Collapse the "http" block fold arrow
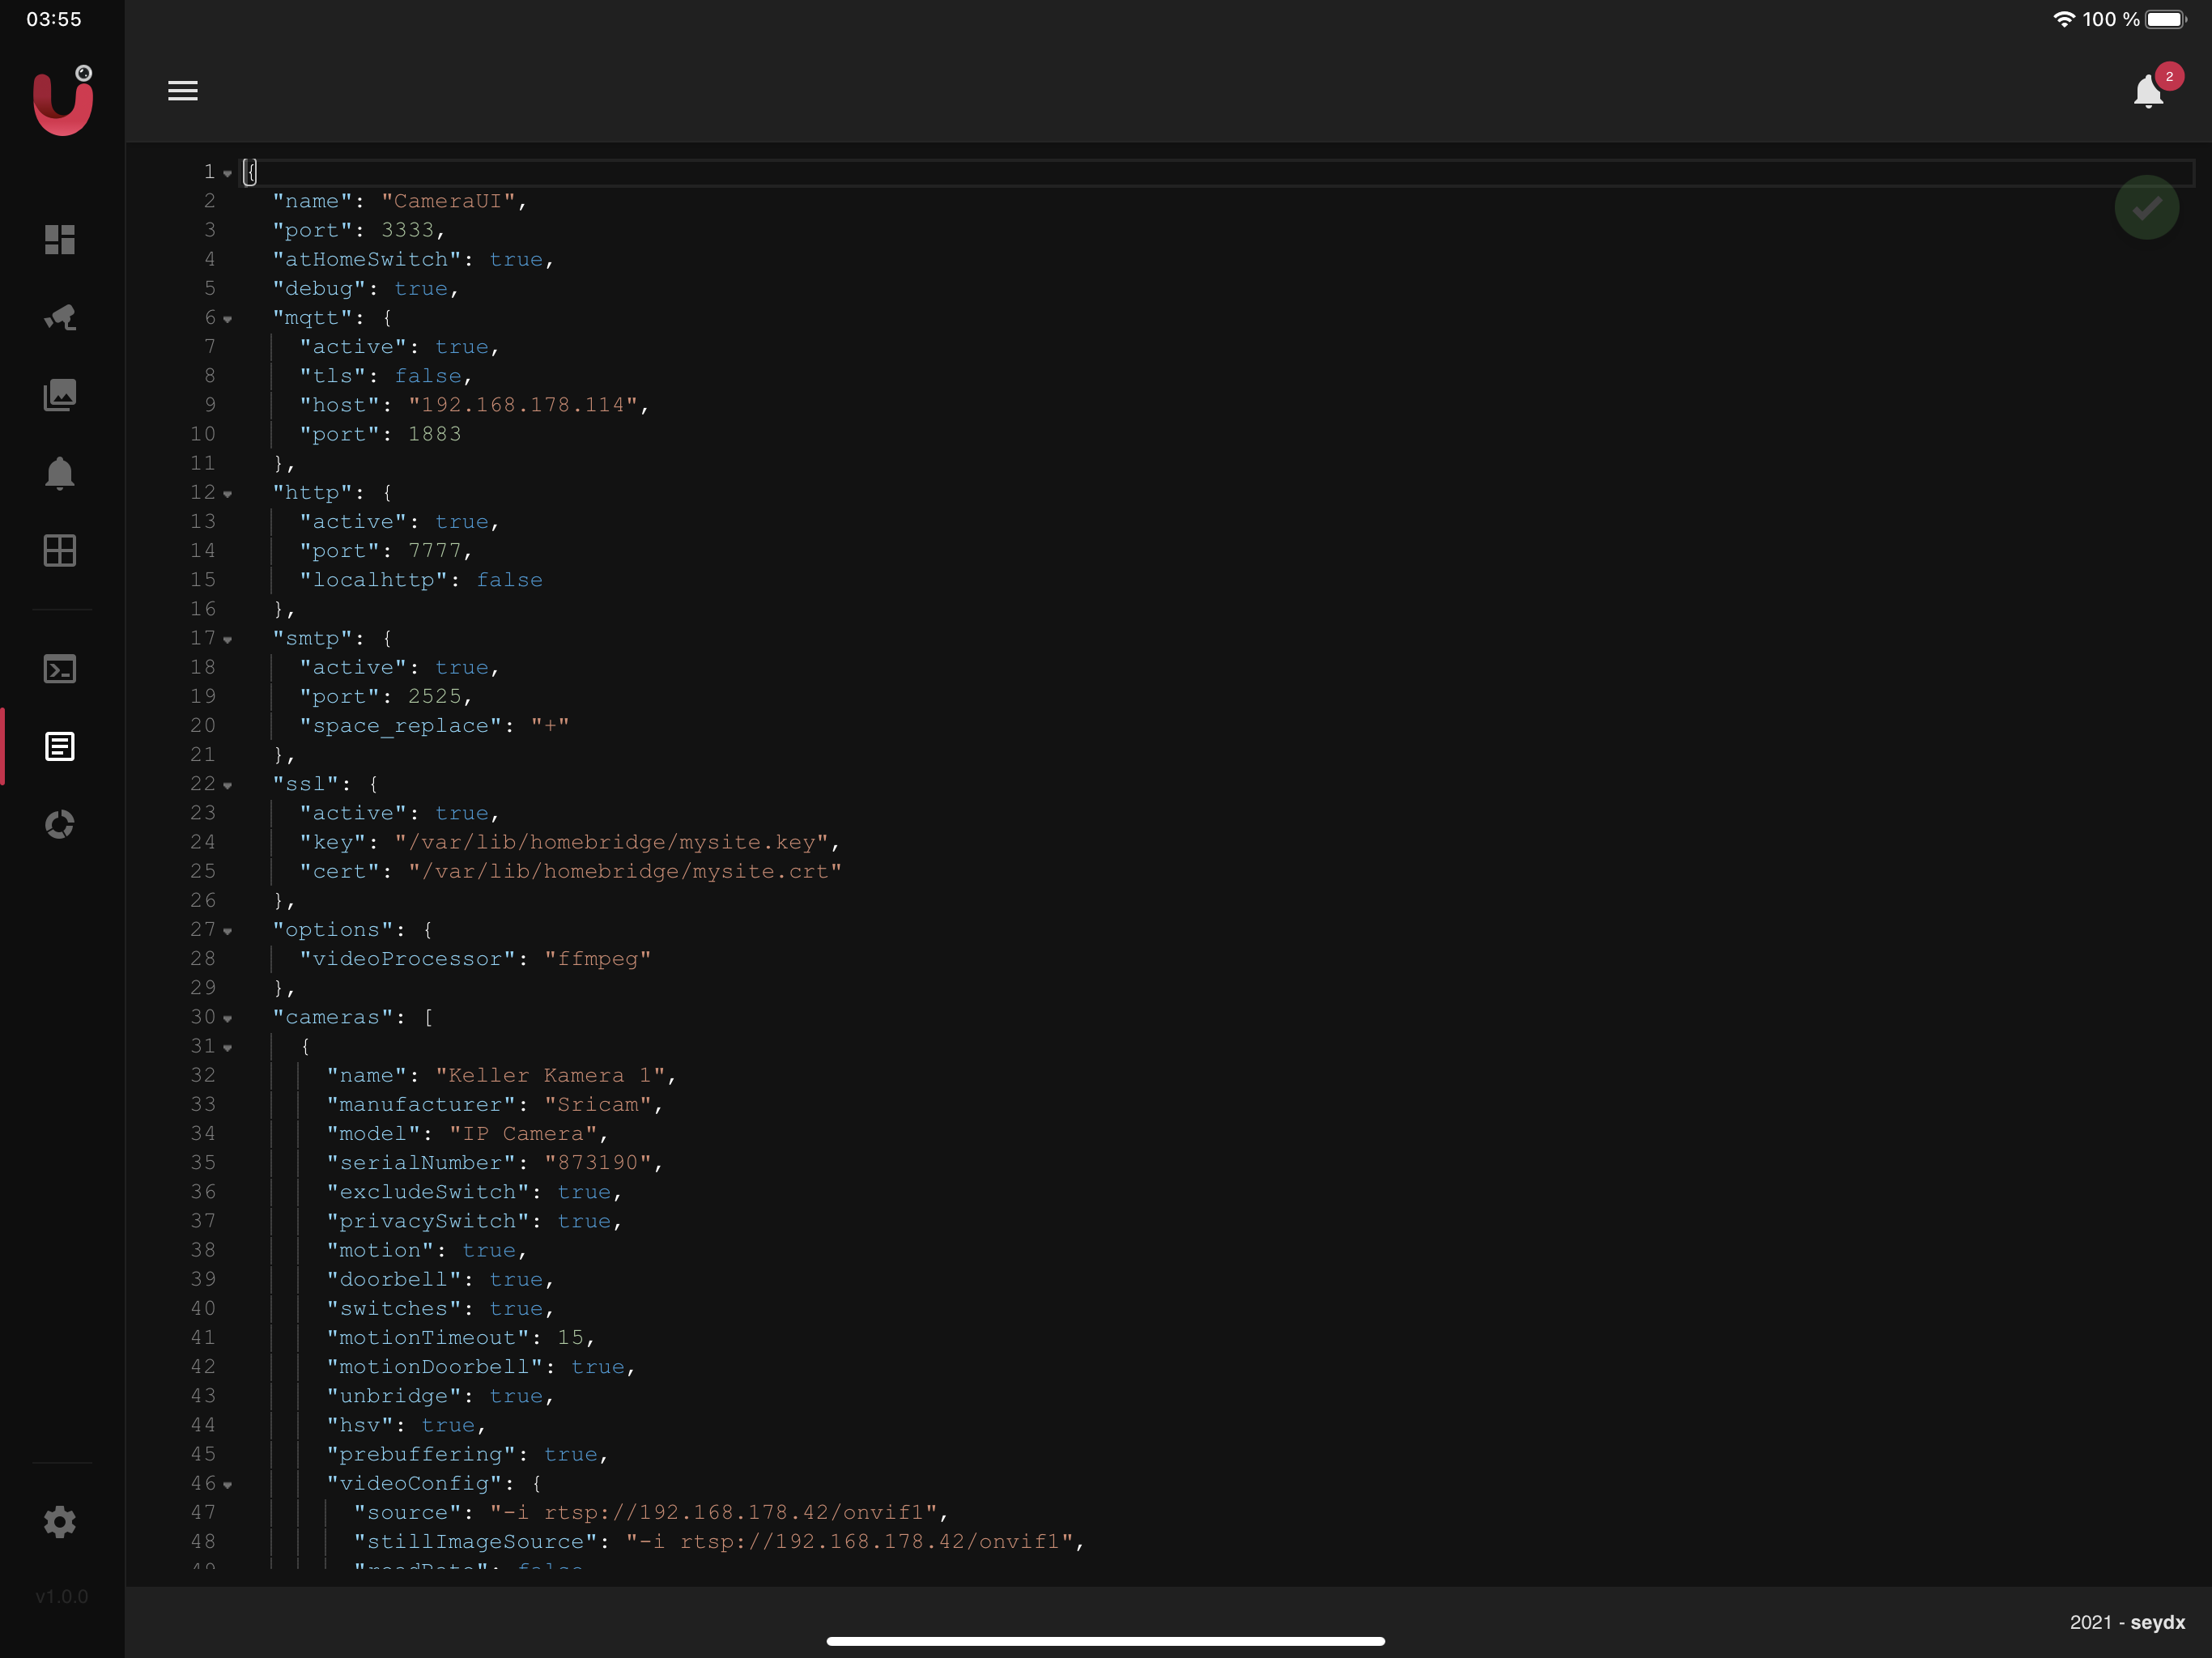 [x=228, y=494]
